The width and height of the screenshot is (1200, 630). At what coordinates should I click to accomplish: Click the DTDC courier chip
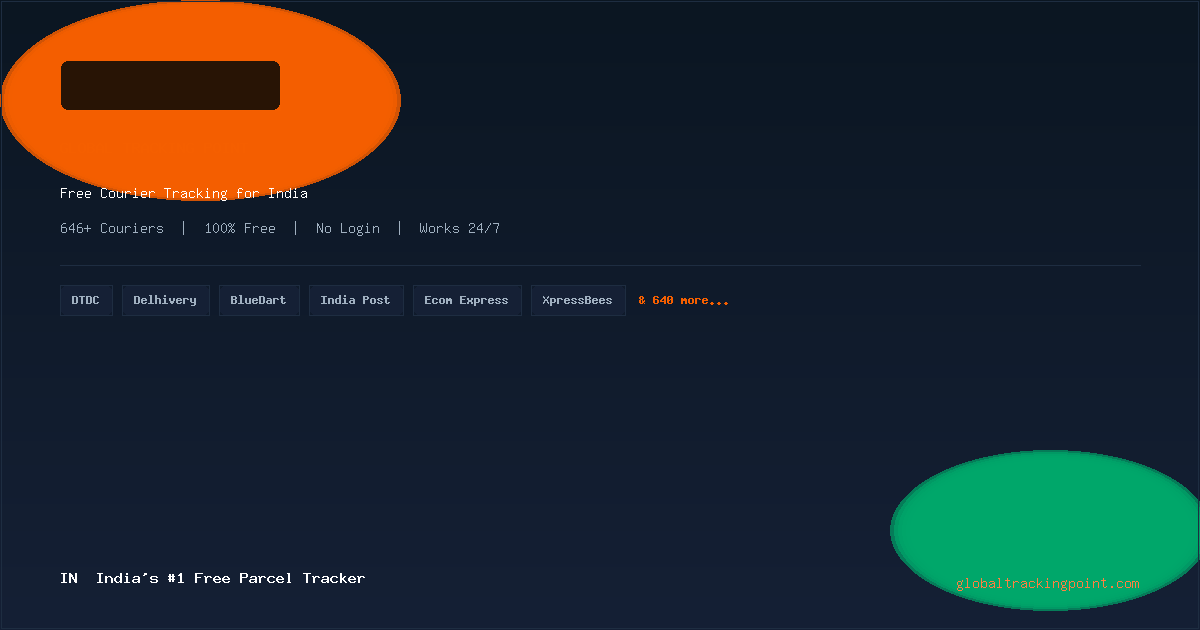86,300
